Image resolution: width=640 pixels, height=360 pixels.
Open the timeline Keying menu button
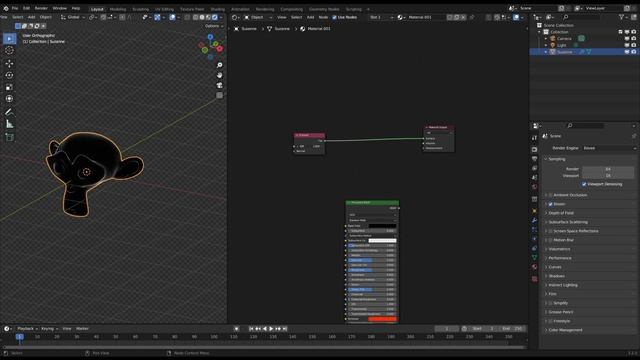click(x=50, y=329)
